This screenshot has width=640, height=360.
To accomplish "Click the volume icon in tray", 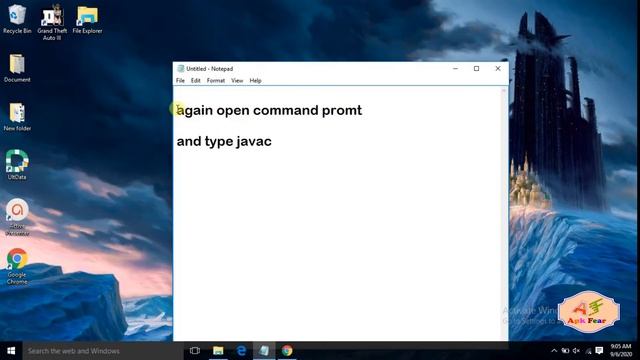I will point(576,351).
